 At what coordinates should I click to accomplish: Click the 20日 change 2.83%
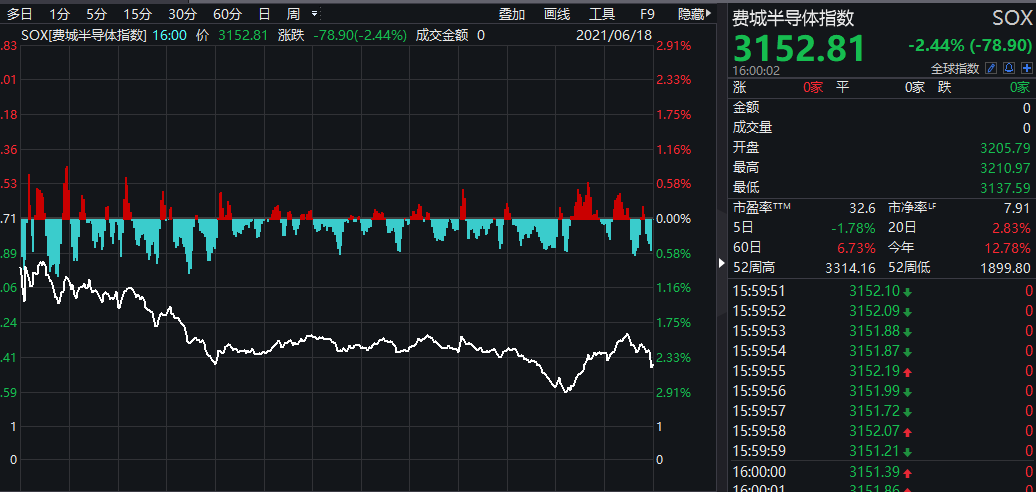click(1011, 228)
